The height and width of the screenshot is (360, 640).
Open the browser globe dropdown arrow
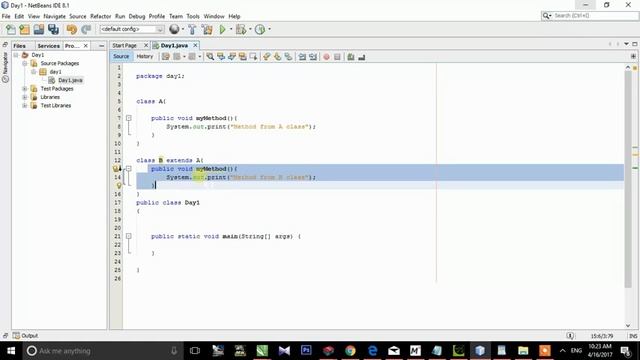[x=182, y=29]
